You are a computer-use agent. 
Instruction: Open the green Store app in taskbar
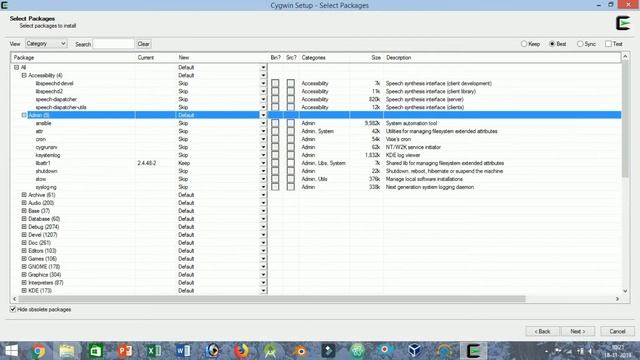[x=96, y=351]
